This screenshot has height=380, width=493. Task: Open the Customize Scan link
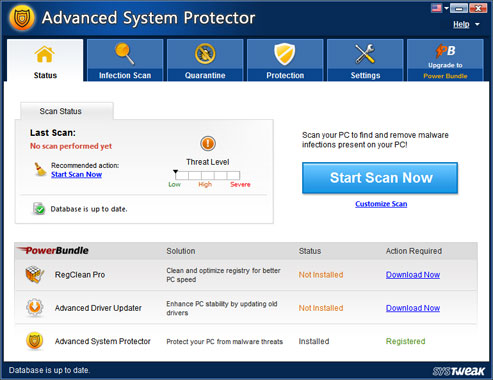(381, 204)
